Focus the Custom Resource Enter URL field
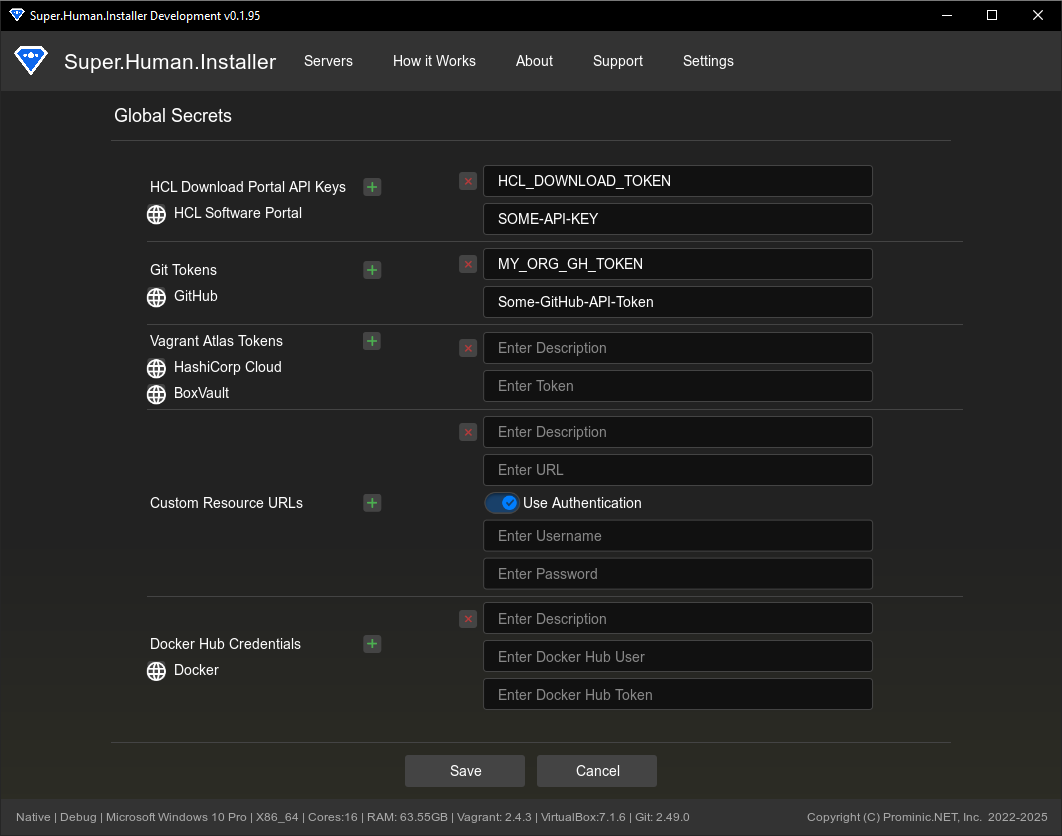 677,470
